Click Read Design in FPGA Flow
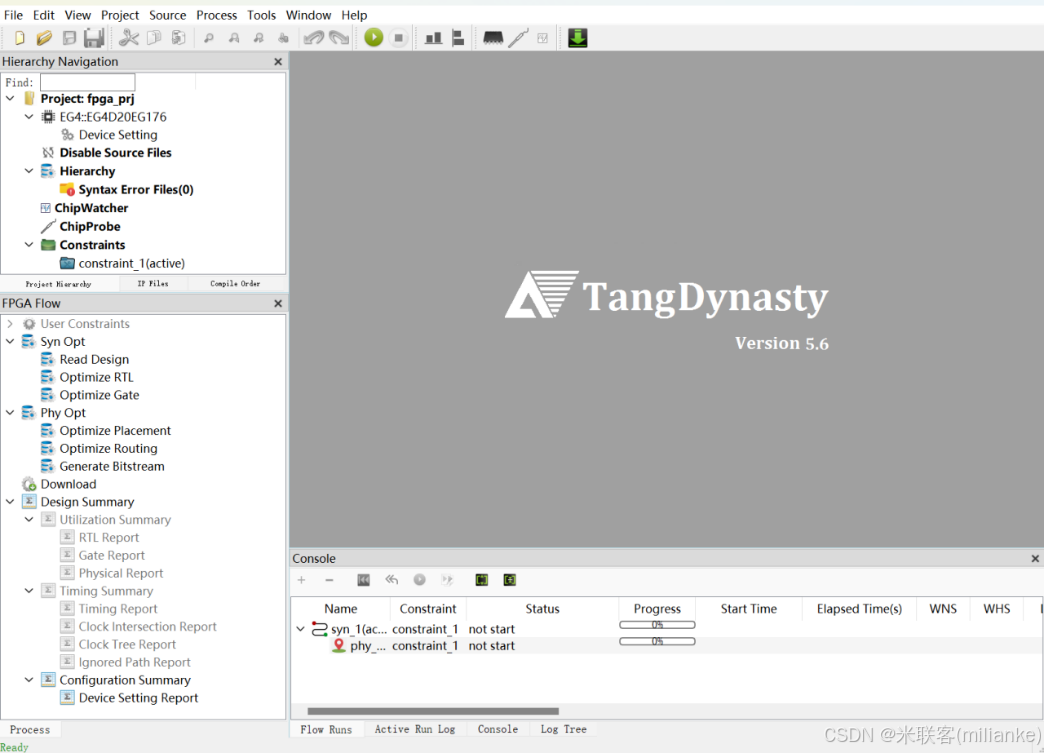Image resolution: width=1045 pixels, height=753 pixels. point(94,359)
